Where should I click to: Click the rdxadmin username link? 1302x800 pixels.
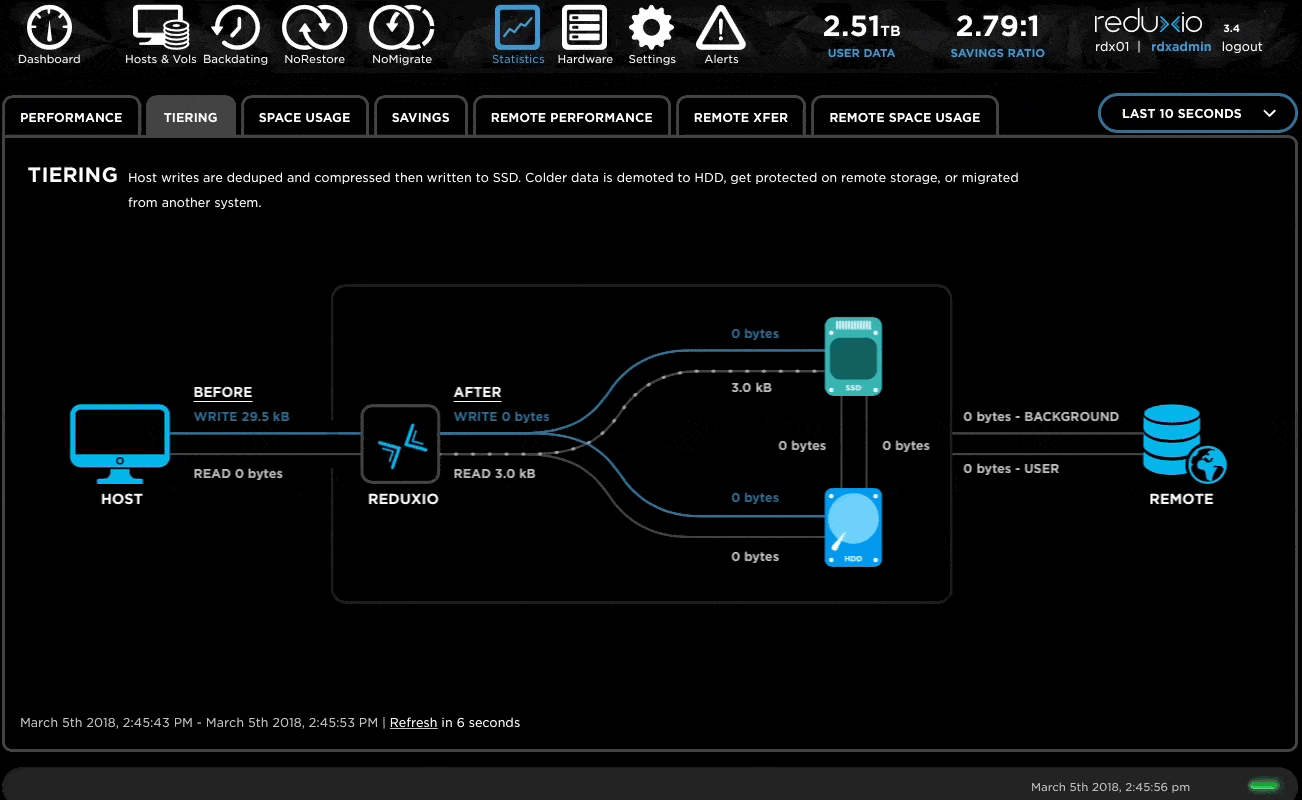click(x=1181, y=47)
